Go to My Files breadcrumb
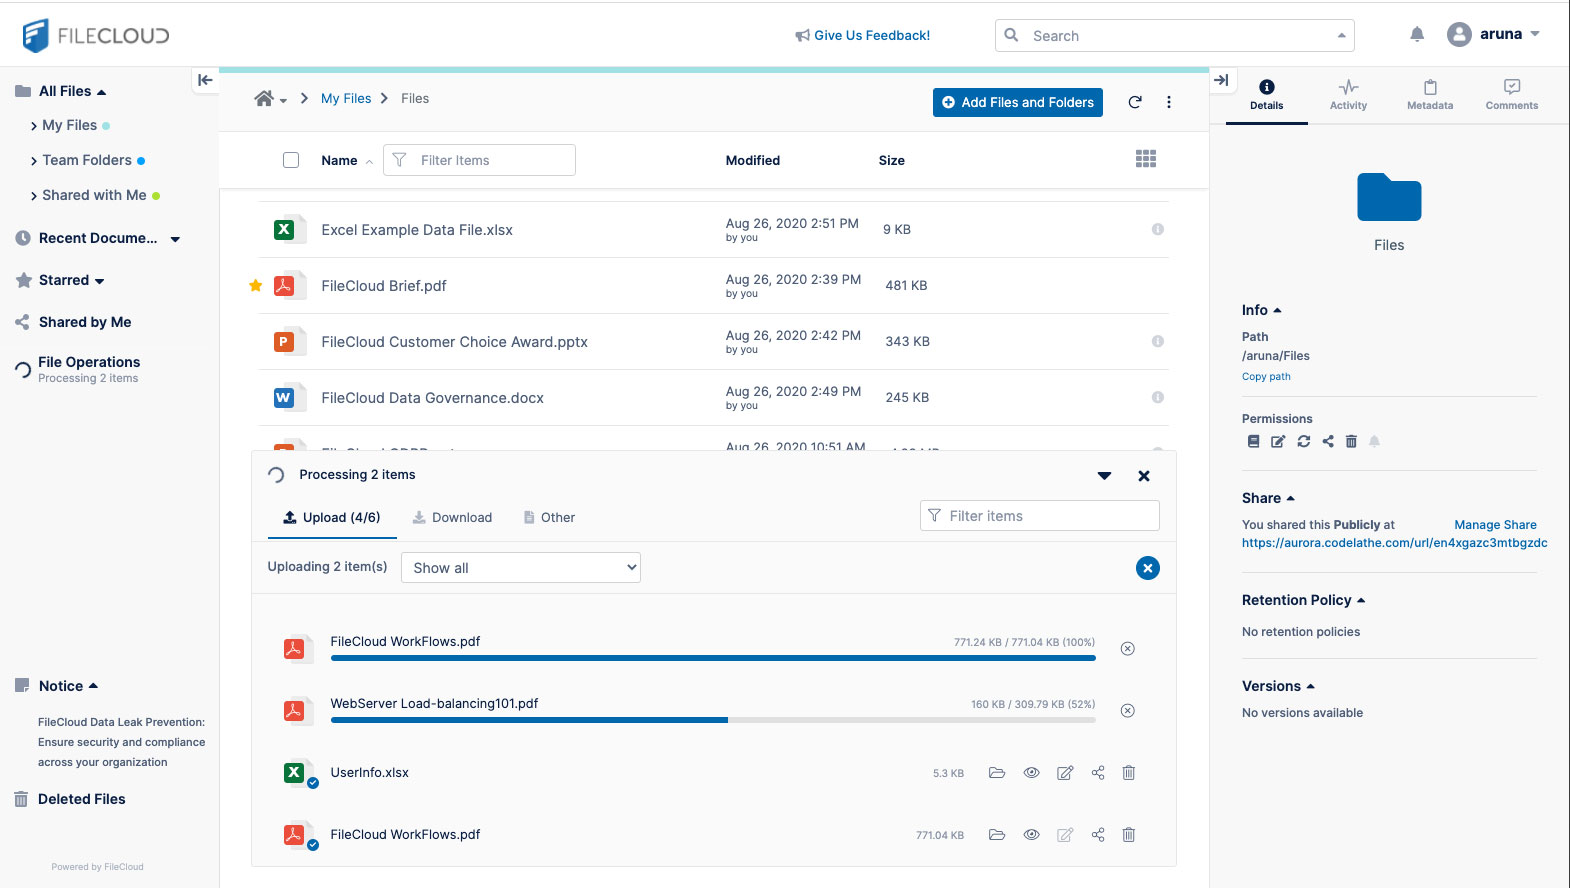 pos(346,98)
